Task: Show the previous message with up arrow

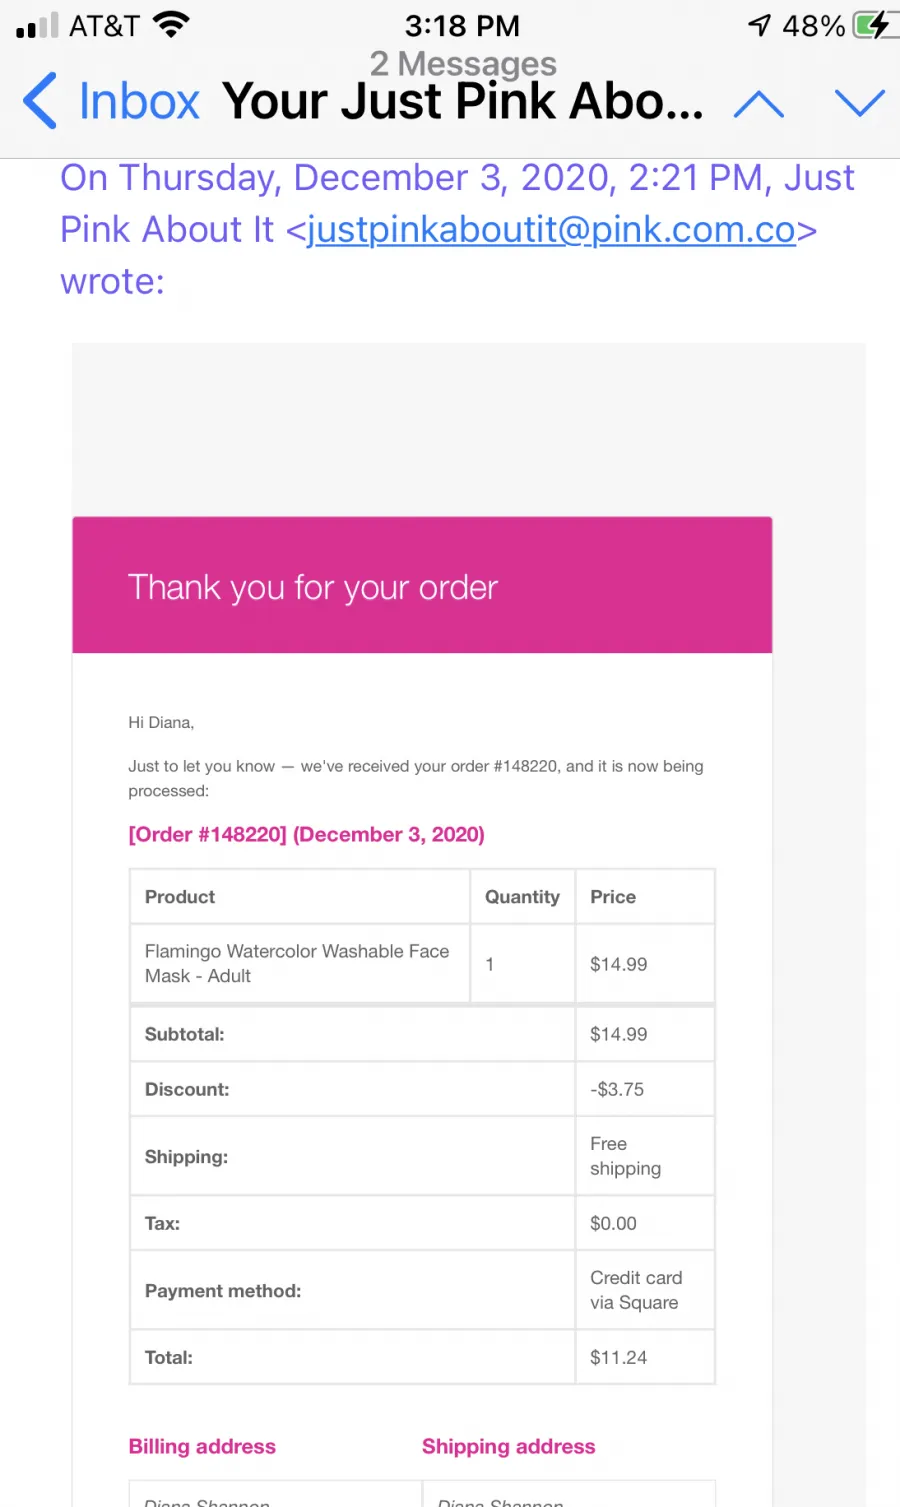Action: tap(759, 103)
